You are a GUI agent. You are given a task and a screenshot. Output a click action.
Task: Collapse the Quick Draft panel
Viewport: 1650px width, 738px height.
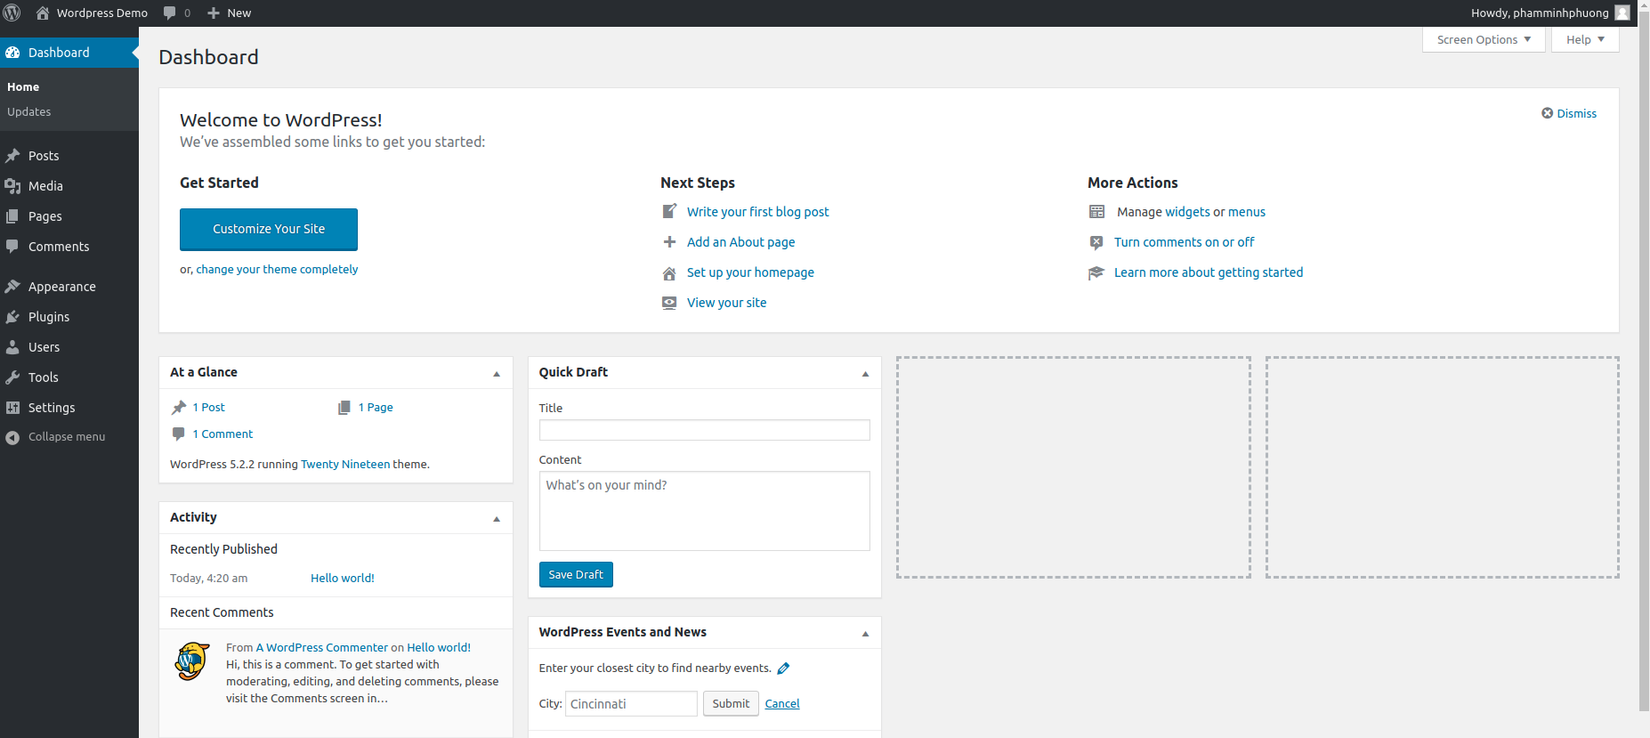[865, 373]
